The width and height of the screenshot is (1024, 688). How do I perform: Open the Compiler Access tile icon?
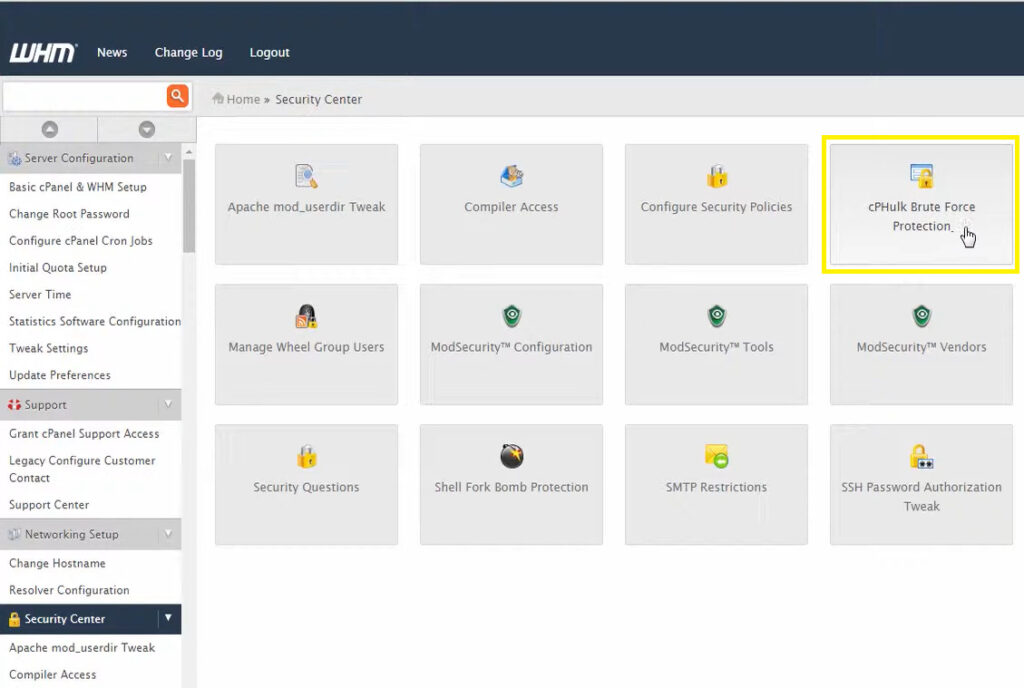[x=511, y=177]
